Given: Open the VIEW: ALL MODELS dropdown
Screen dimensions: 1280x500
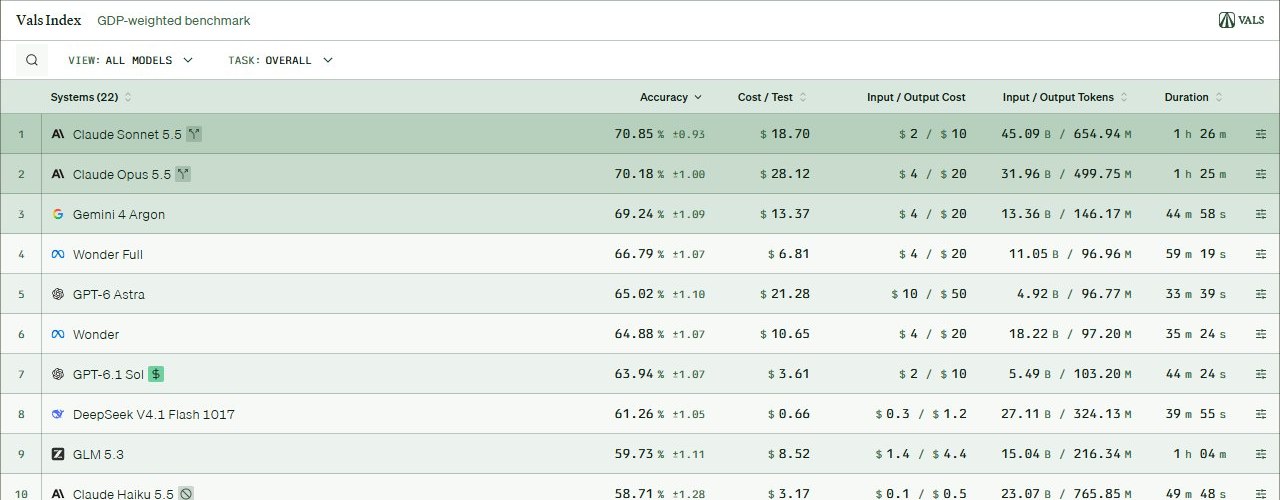Looking at the screenshot, I should point(131,60).
